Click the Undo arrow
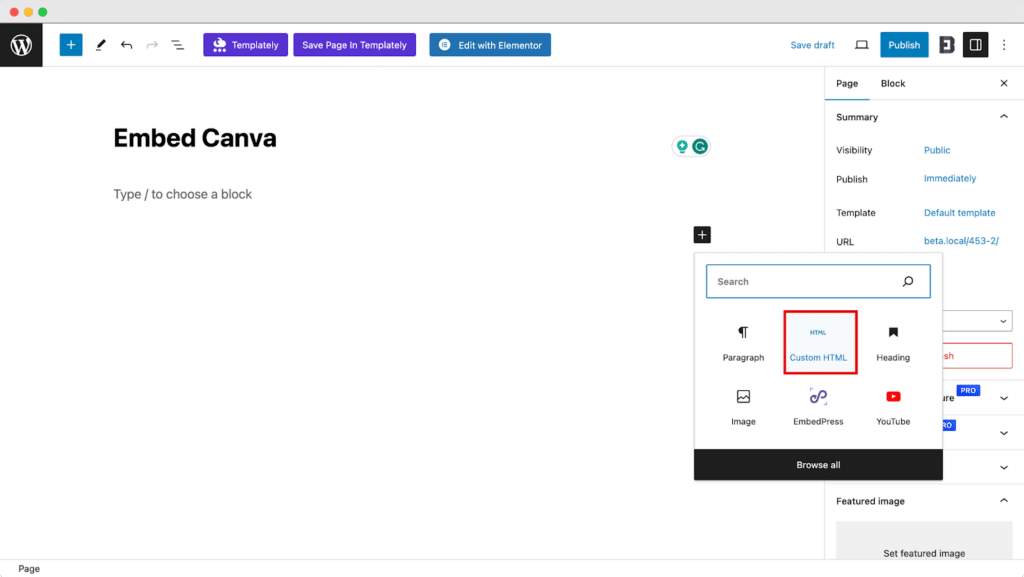The width and height of the screenshot is (1024, 577). 126,45
